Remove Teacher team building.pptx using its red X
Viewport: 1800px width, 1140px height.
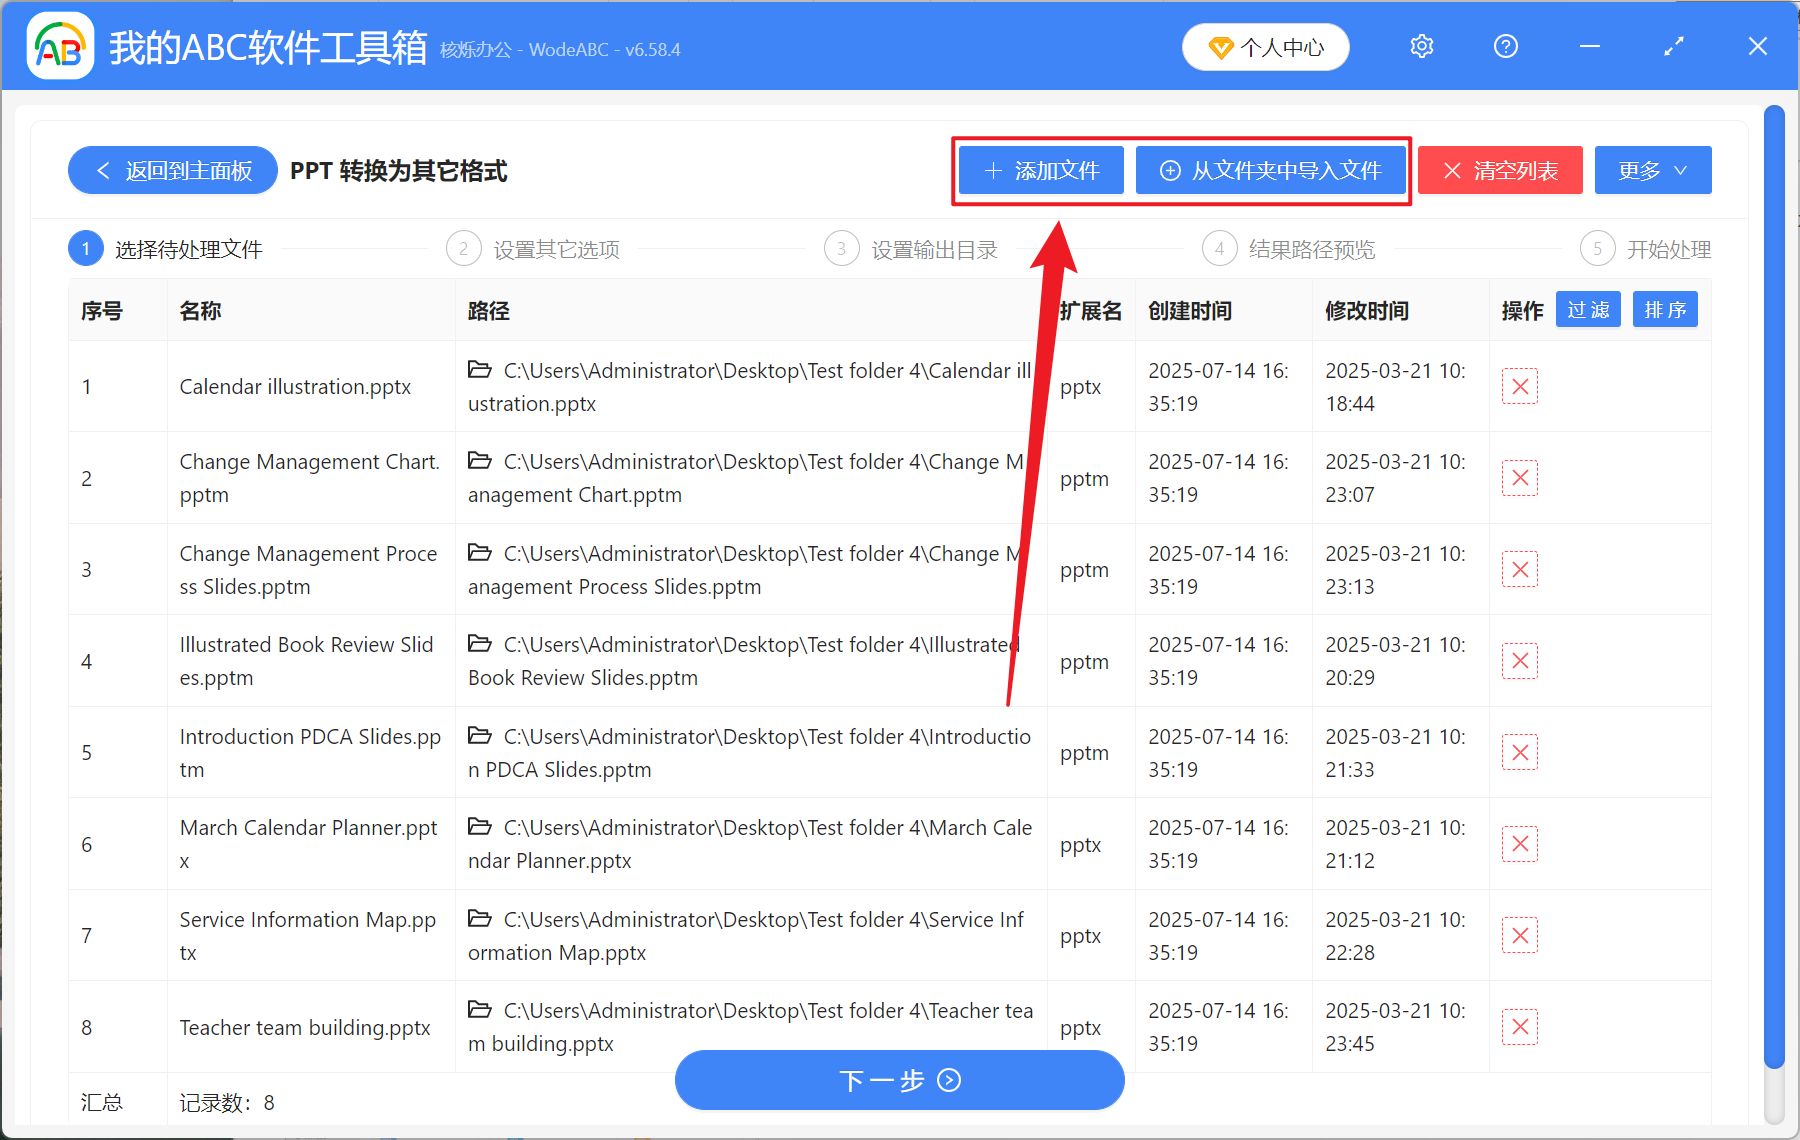[1519, 1026]
